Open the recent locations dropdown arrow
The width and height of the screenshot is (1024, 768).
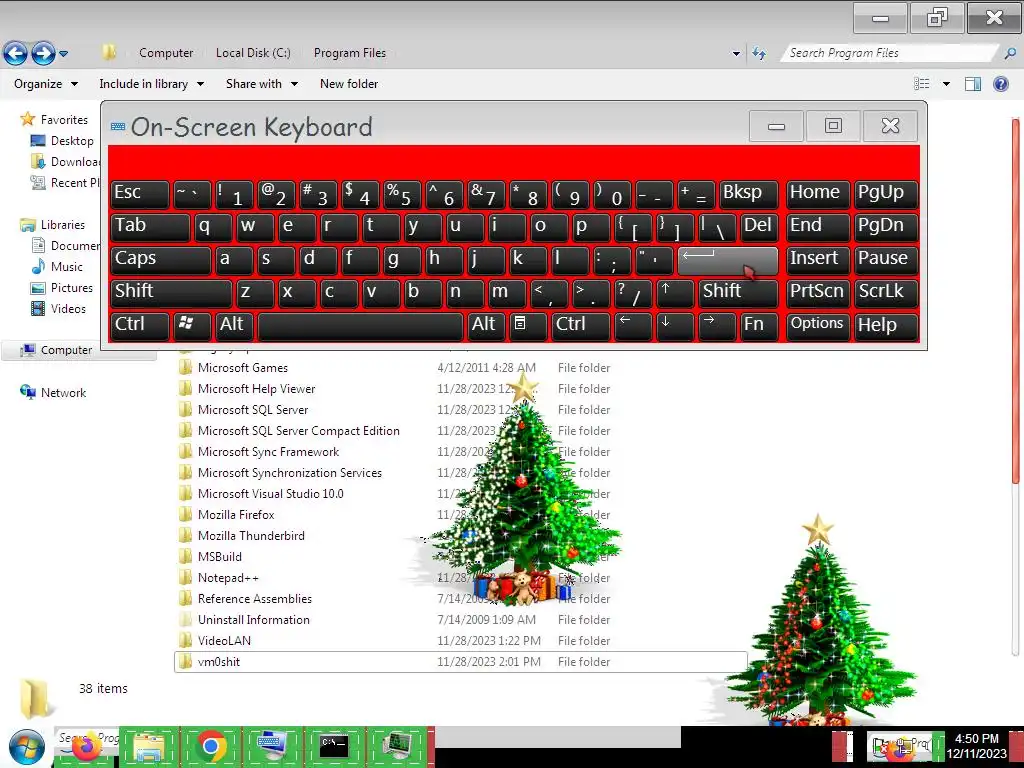click(x=63, y=54)
